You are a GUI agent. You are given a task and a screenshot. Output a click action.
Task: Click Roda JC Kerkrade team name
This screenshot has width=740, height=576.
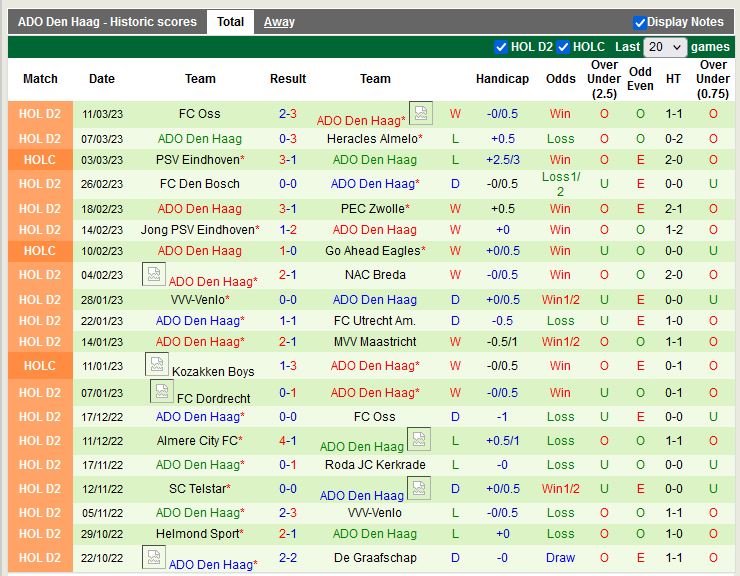375,465
